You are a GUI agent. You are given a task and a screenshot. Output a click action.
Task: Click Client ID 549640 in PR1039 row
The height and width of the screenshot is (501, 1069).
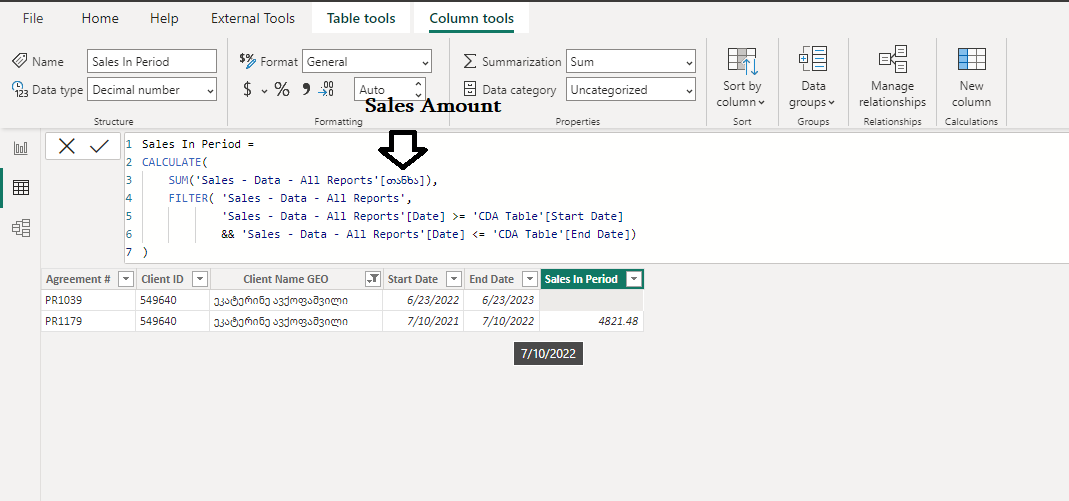[172, 300]
